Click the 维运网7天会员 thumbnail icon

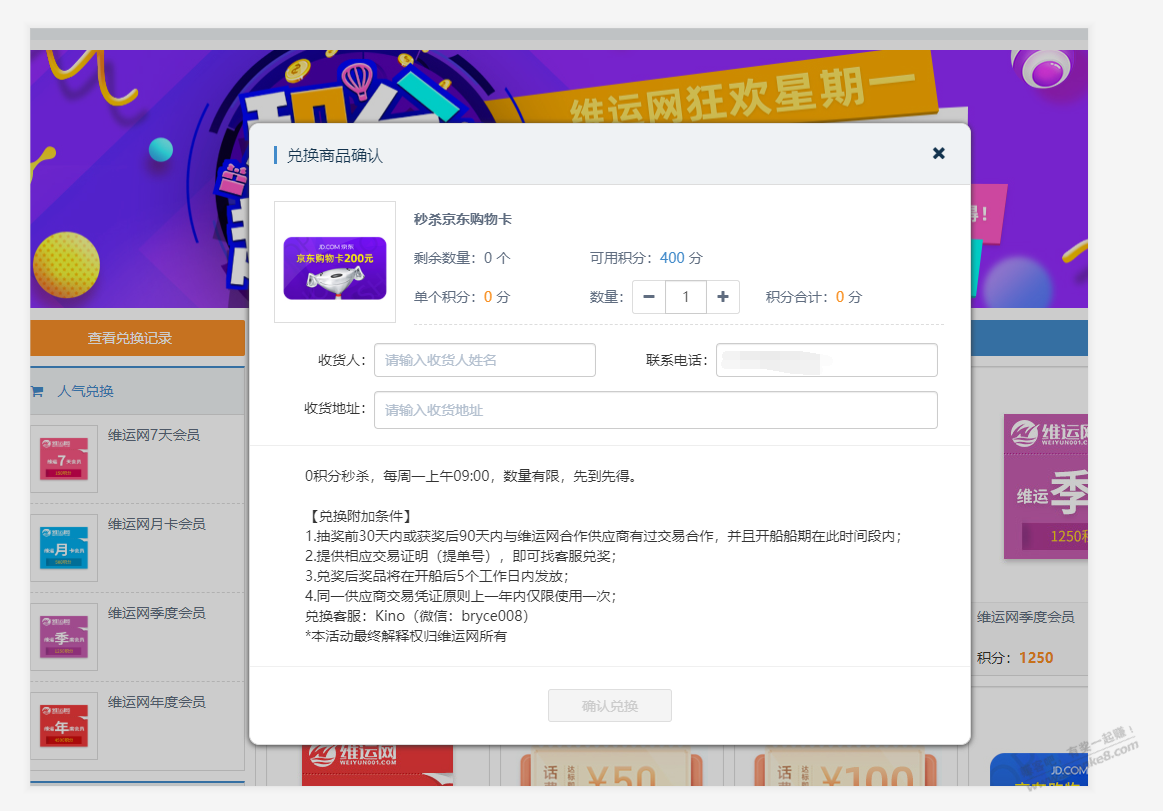[x=64, y=459]
